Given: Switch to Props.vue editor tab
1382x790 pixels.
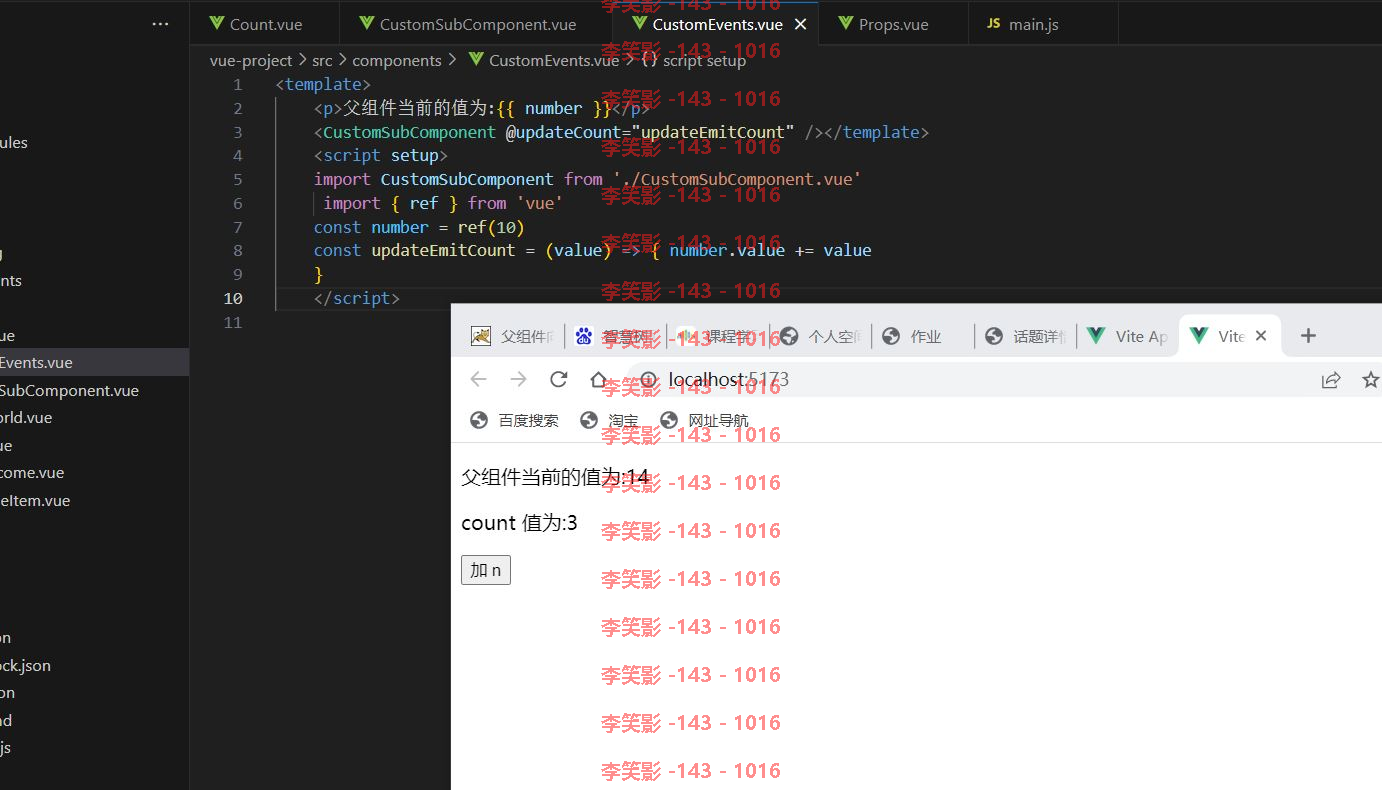Looking at the screenshot, I should [x=893, y=24].
